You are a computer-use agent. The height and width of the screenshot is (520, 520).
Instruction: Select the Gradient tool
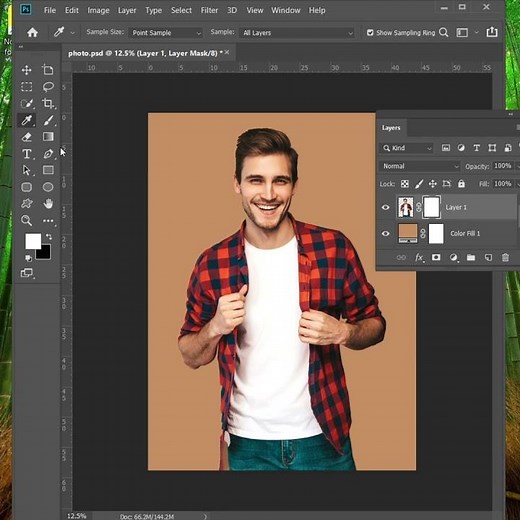point(48,137)
